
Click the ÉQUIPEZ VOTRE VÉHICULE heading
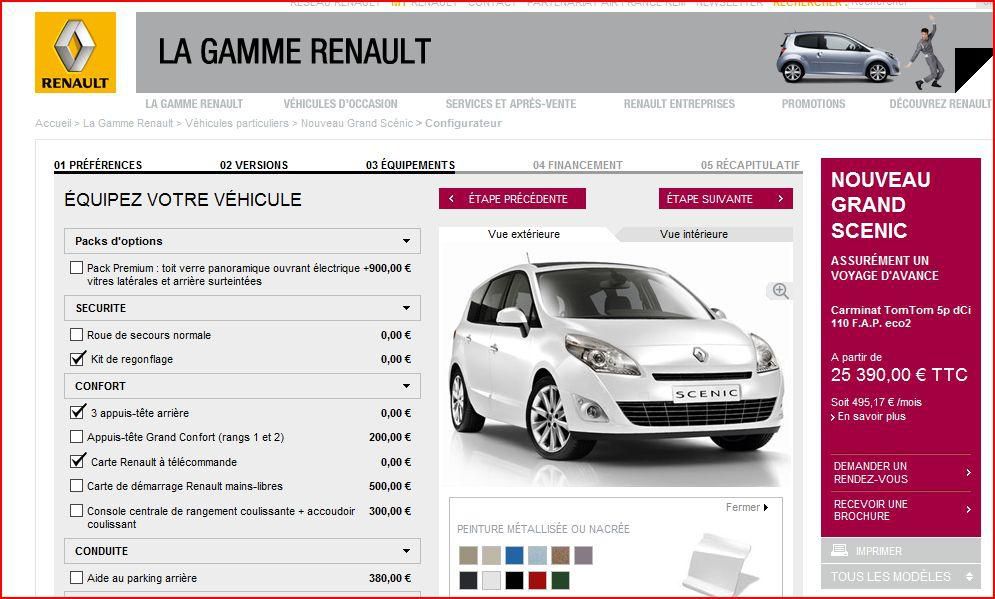(183, 199)
